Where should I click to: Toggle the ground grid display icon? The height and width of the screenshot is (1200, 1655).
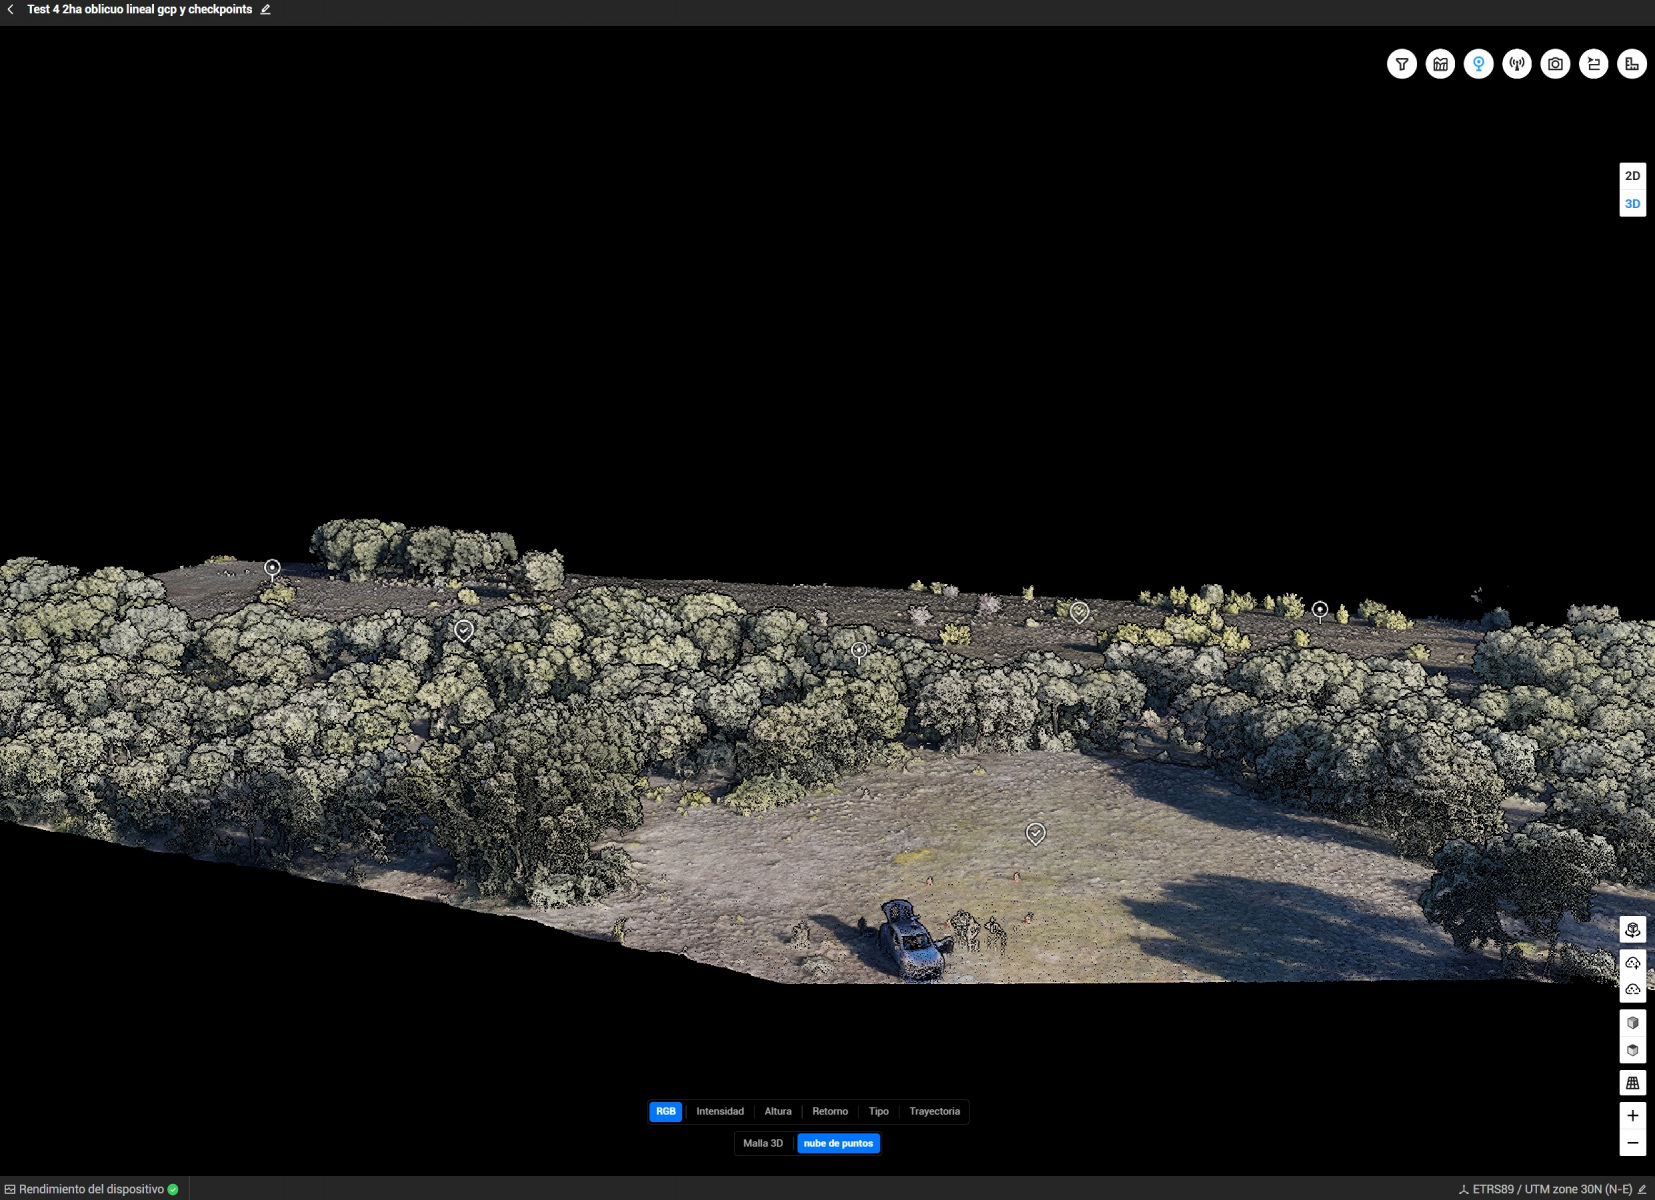[1632, 1083]
